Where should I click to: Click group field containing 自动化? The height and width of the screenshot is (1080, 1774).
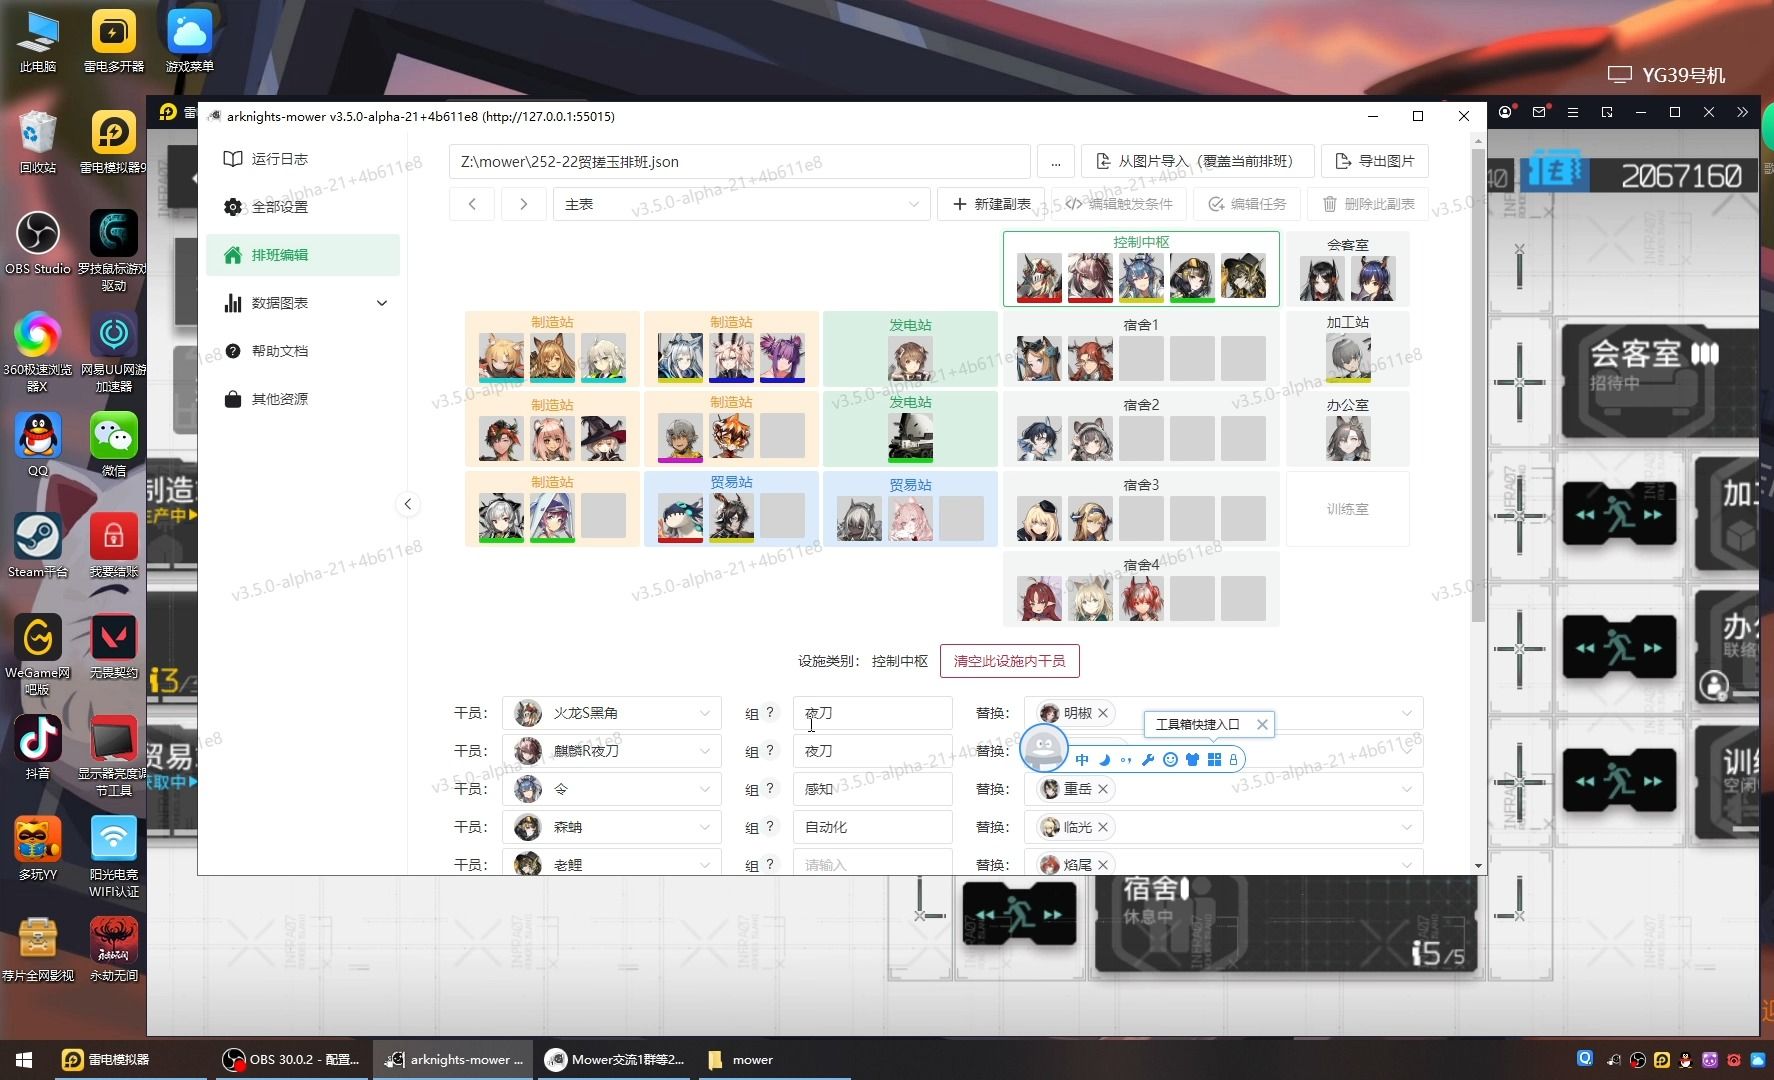point(872,827)
